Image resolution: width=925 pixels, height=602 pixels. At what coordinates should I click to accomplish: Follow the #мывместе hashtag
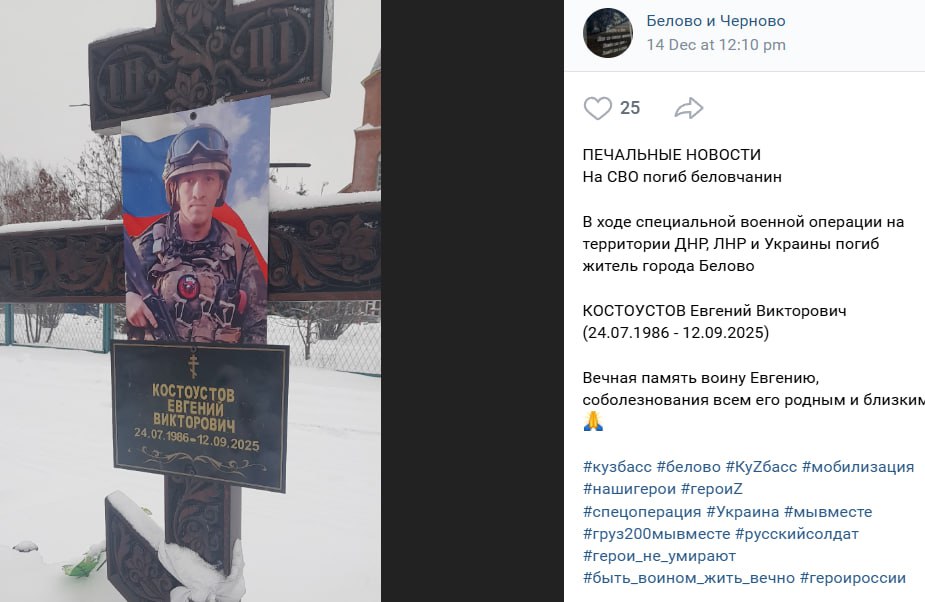pos(828,512)
